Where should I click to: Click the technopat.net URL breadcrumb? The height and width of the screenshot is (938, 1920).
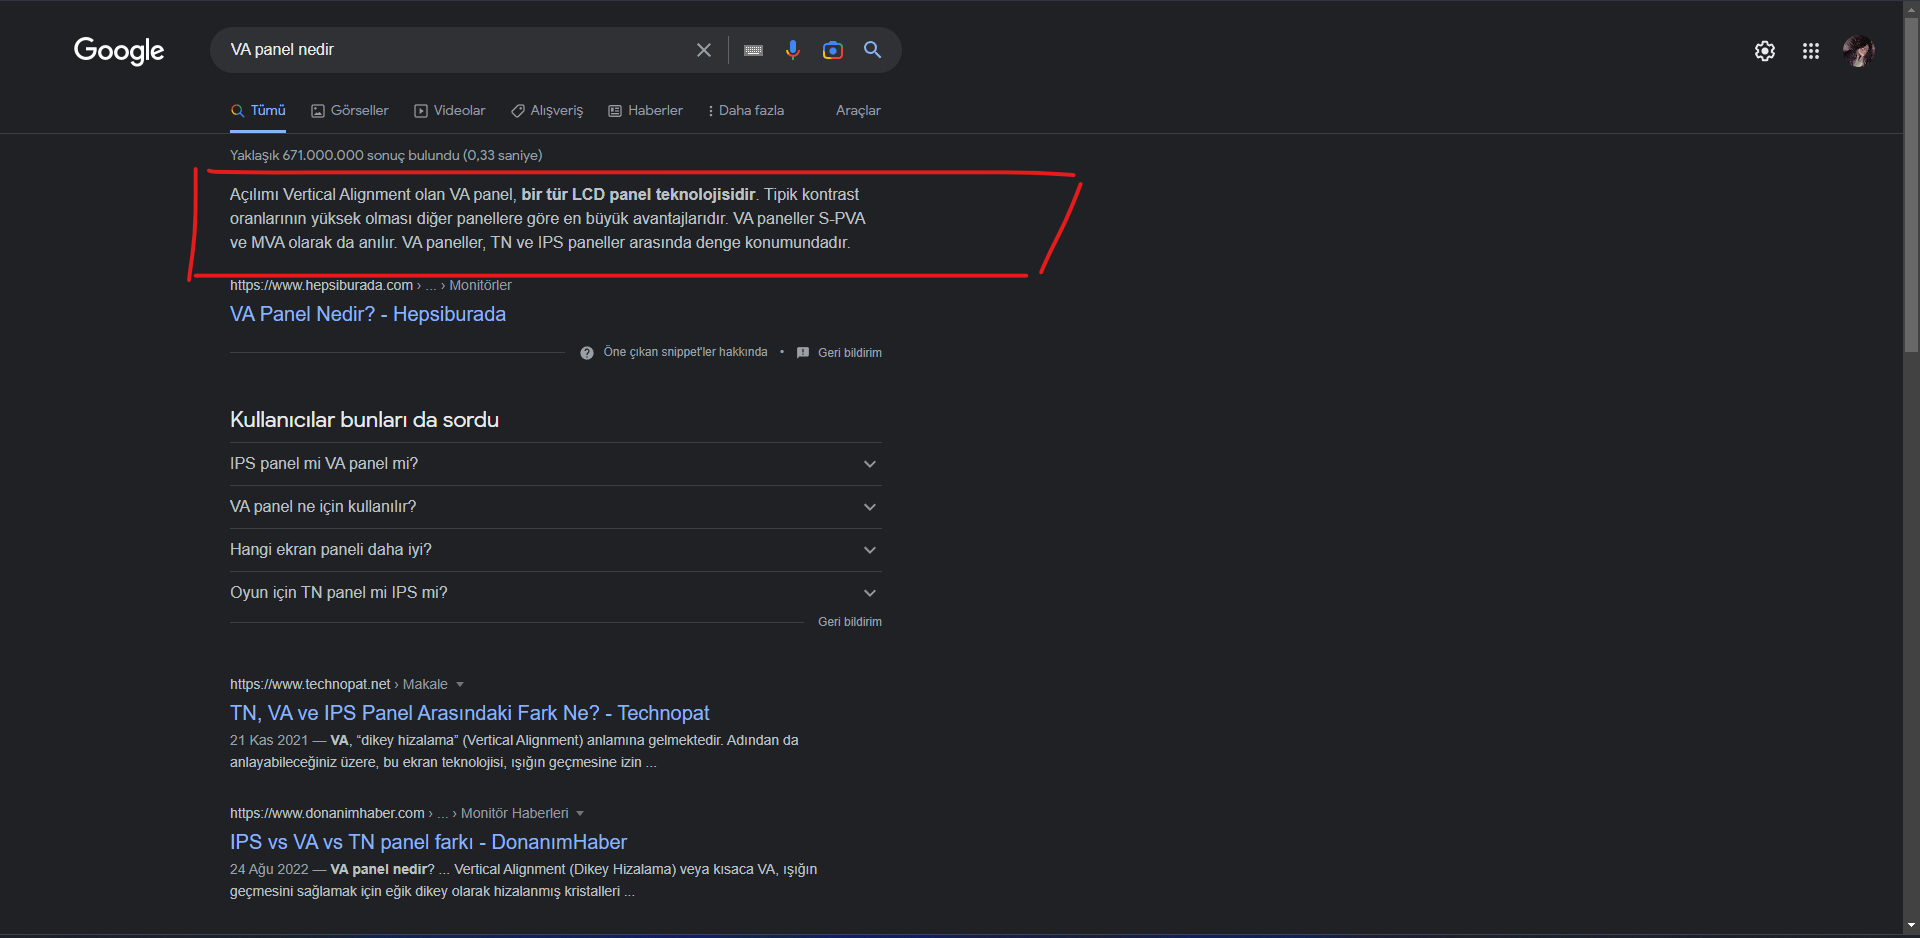(339, 685)
